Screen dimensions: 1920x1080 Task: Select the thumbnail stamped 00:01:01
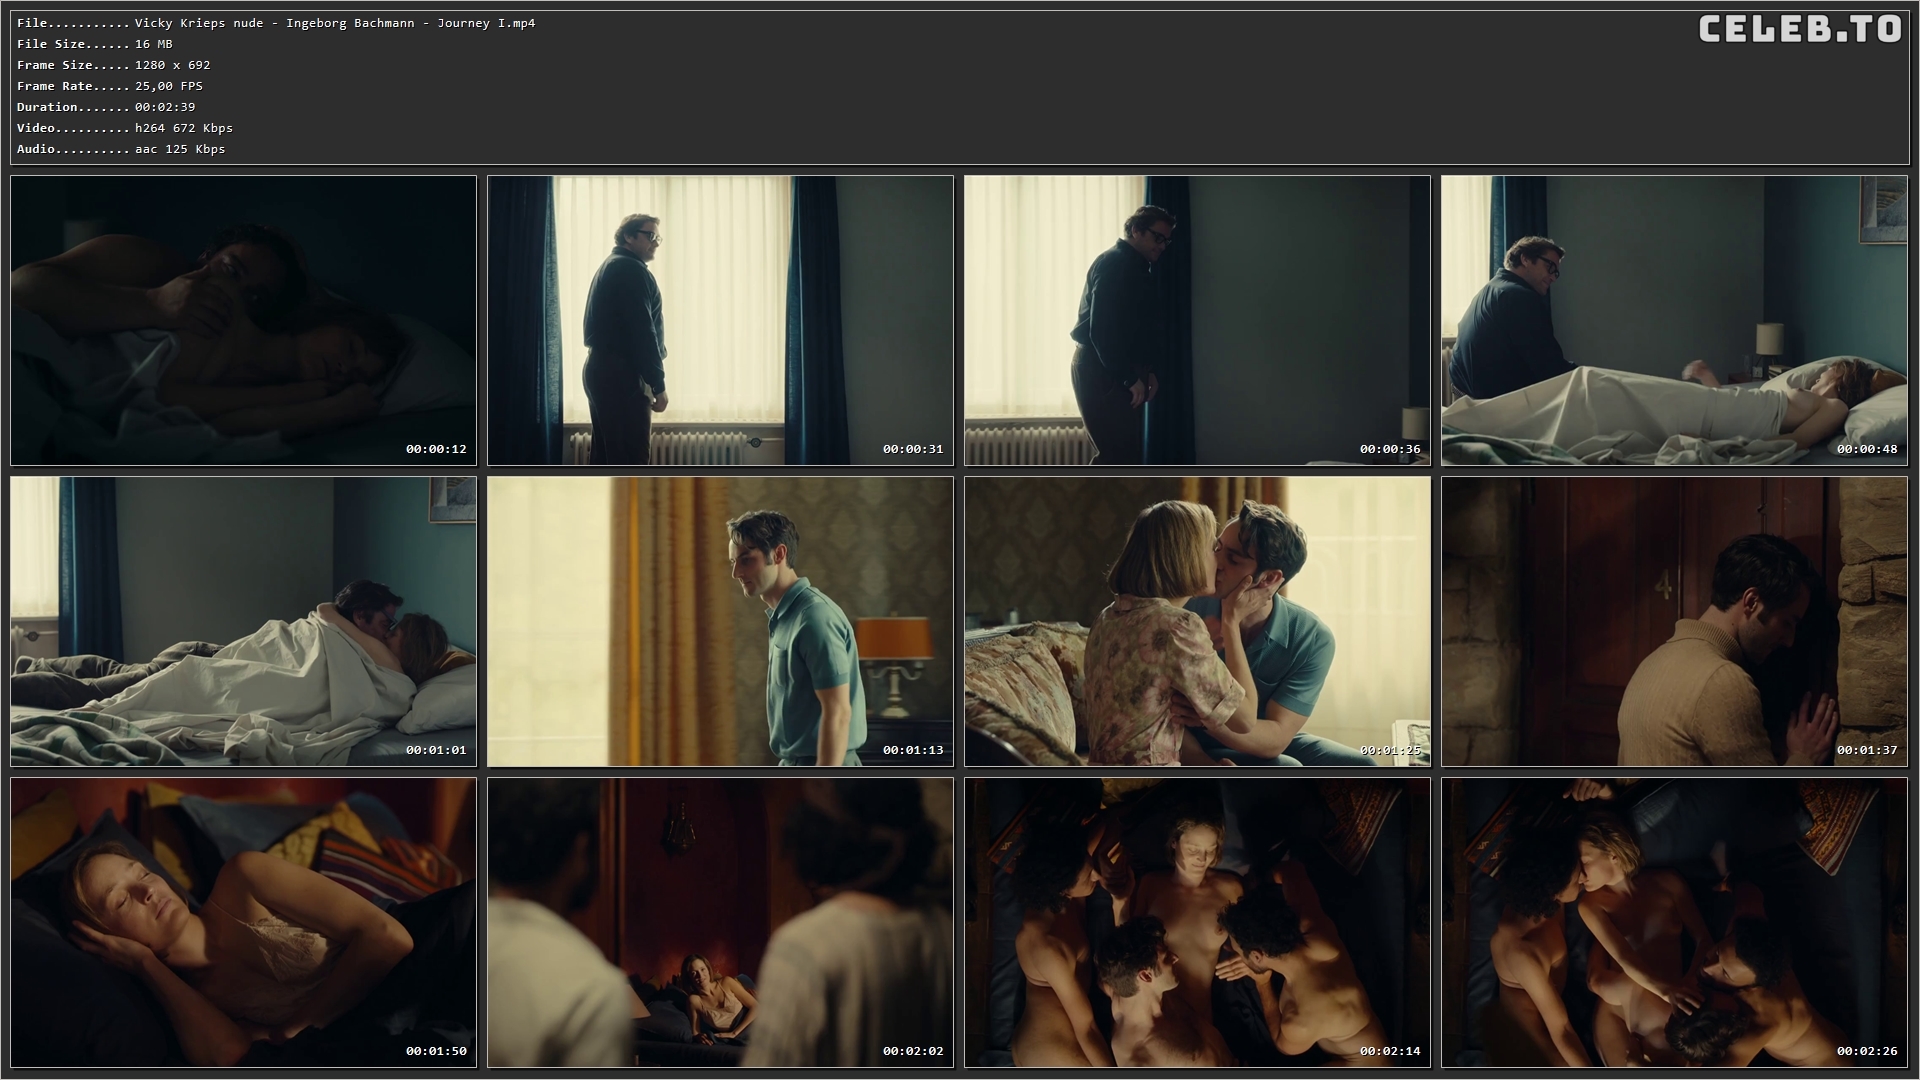243,621
